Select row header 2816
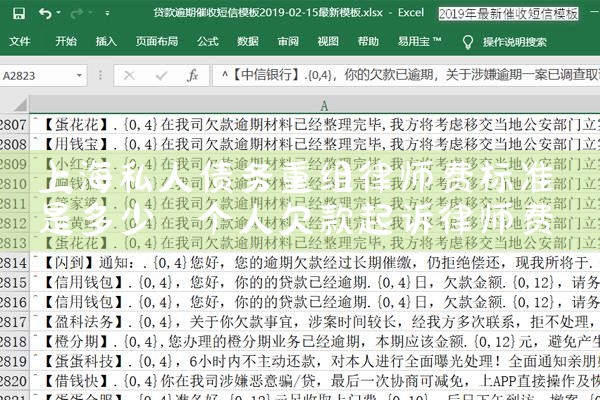 coord(14,302)
